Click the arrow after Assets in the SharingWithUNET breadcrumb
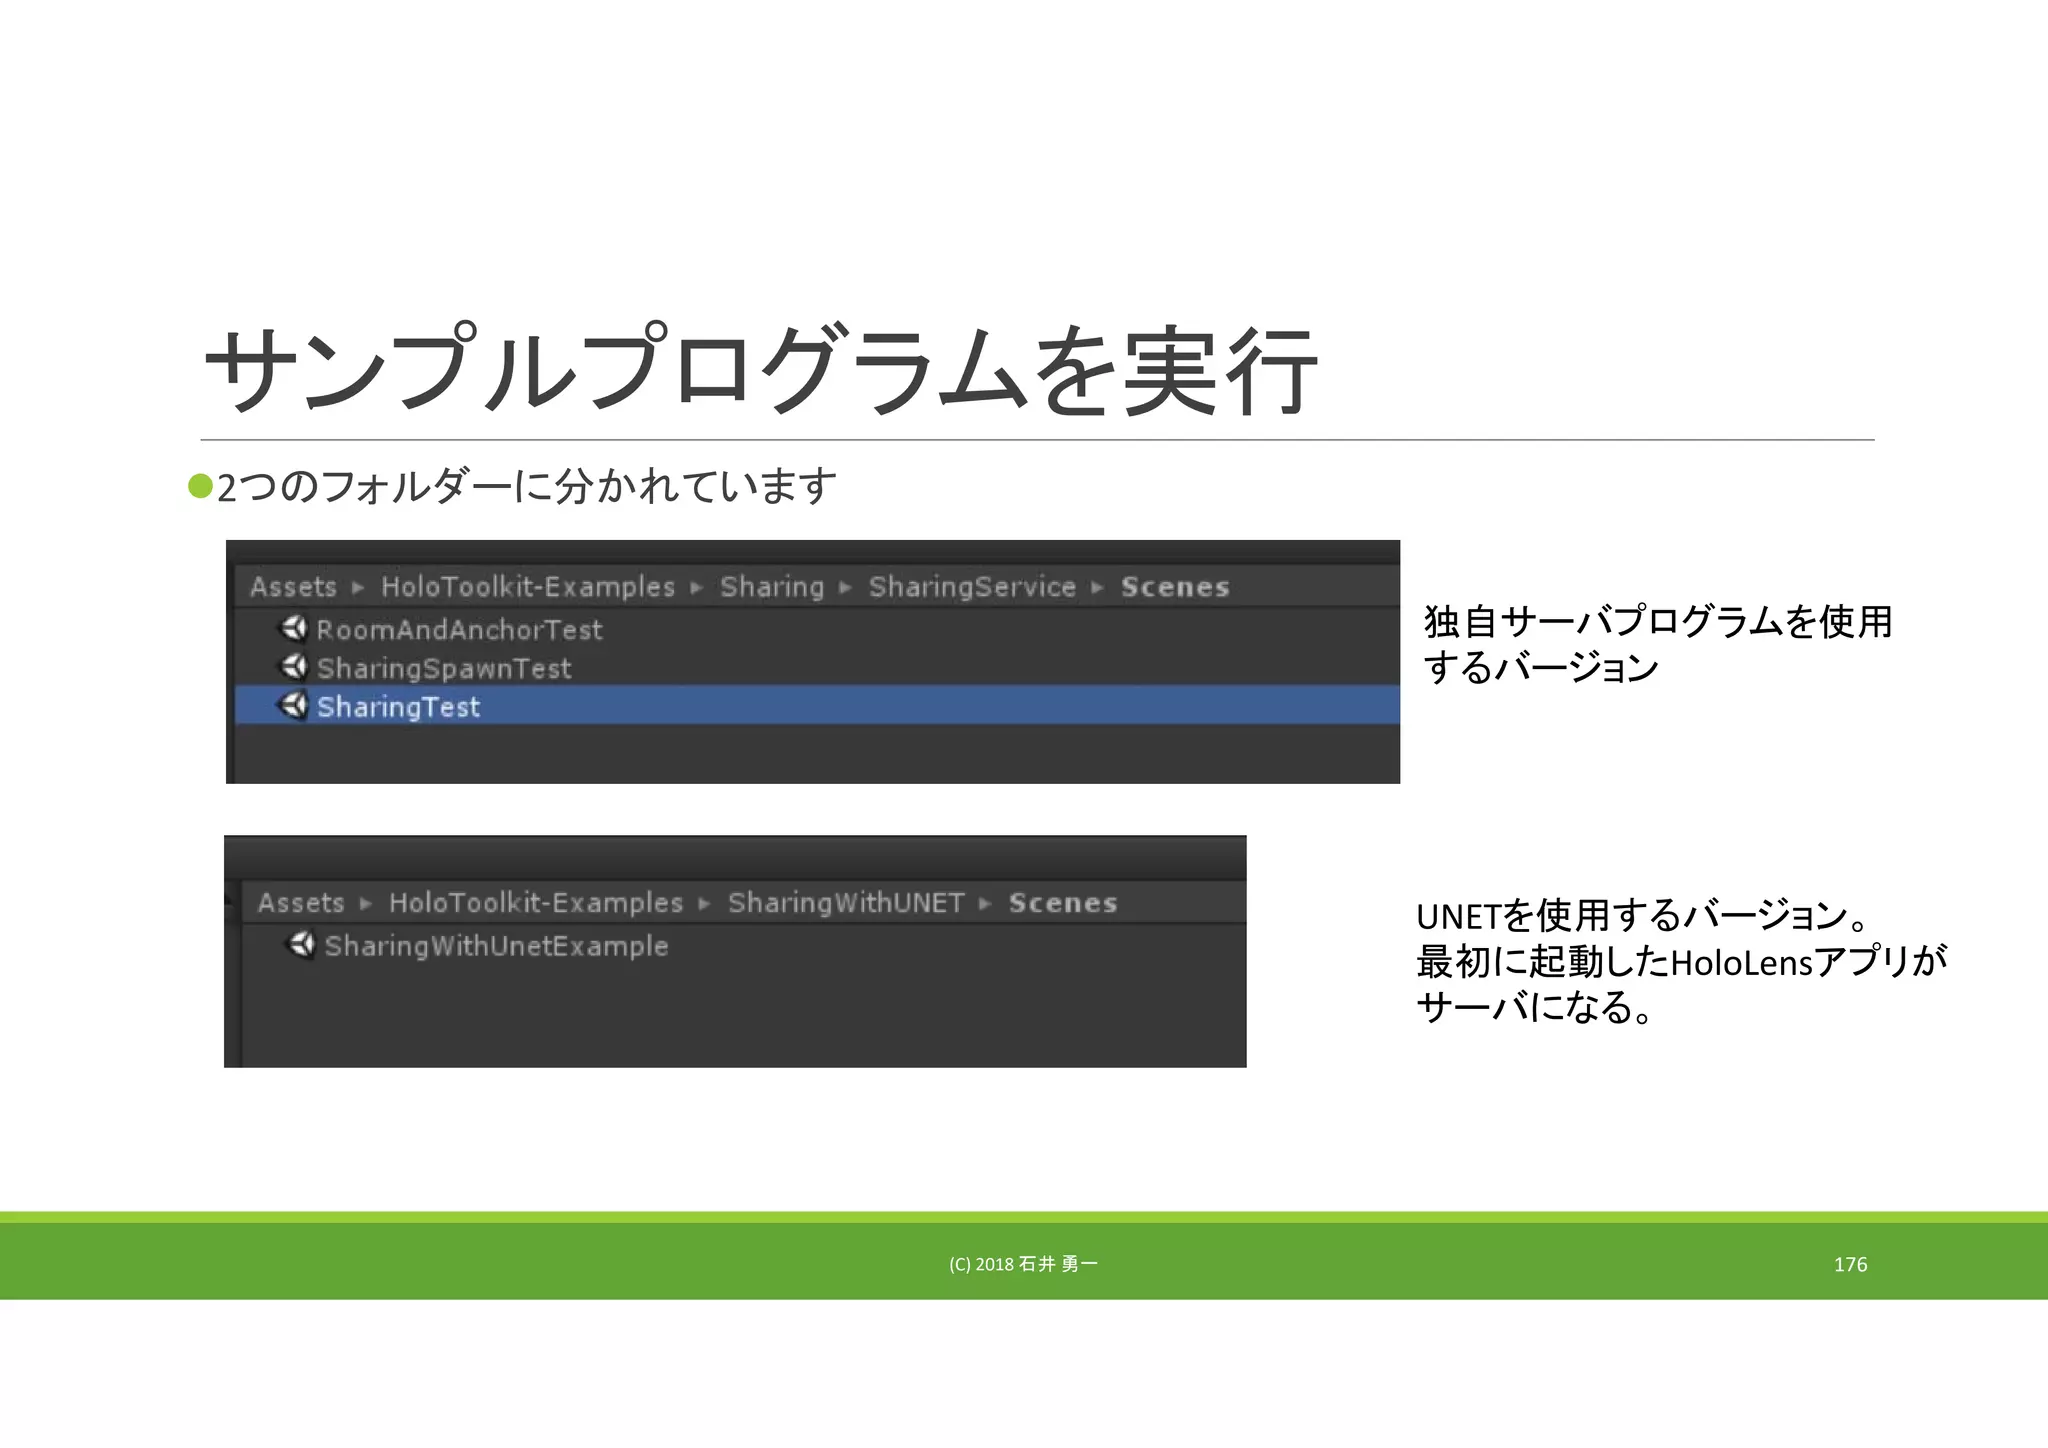Screen dimensions: 2048x1448 click(366, 904)
